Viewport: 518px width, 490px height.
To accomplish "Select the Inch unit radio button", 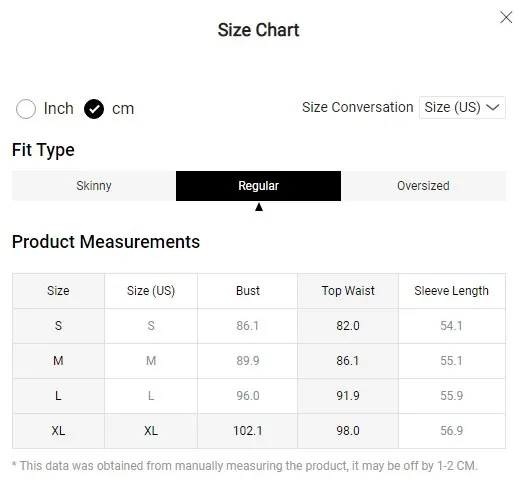I will pos(26,109).
